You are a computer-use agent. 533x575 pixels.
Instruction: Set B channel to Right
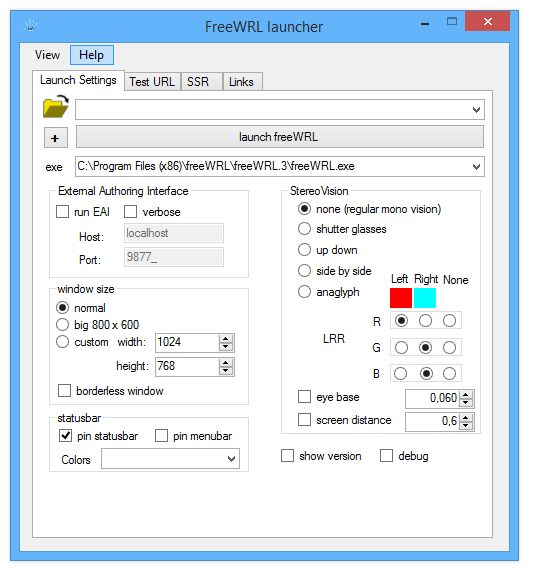(x=426, y=374)
